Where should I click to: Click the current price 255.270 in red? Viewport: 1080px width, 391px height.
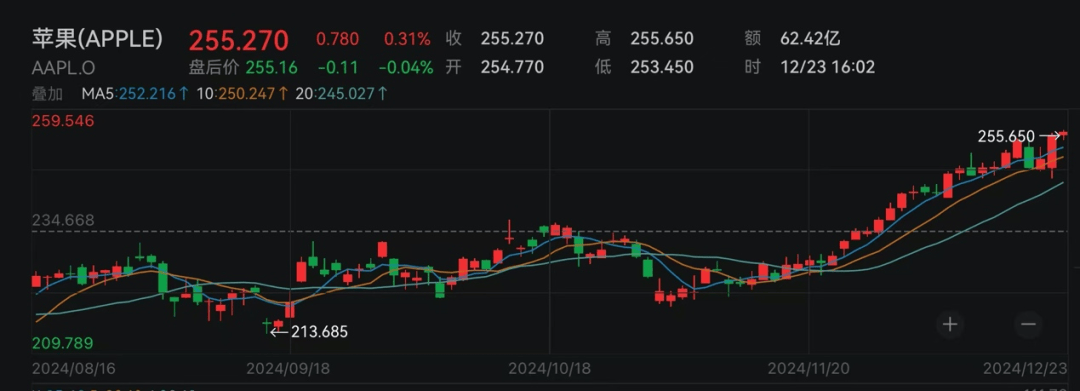tap(239, 41)
